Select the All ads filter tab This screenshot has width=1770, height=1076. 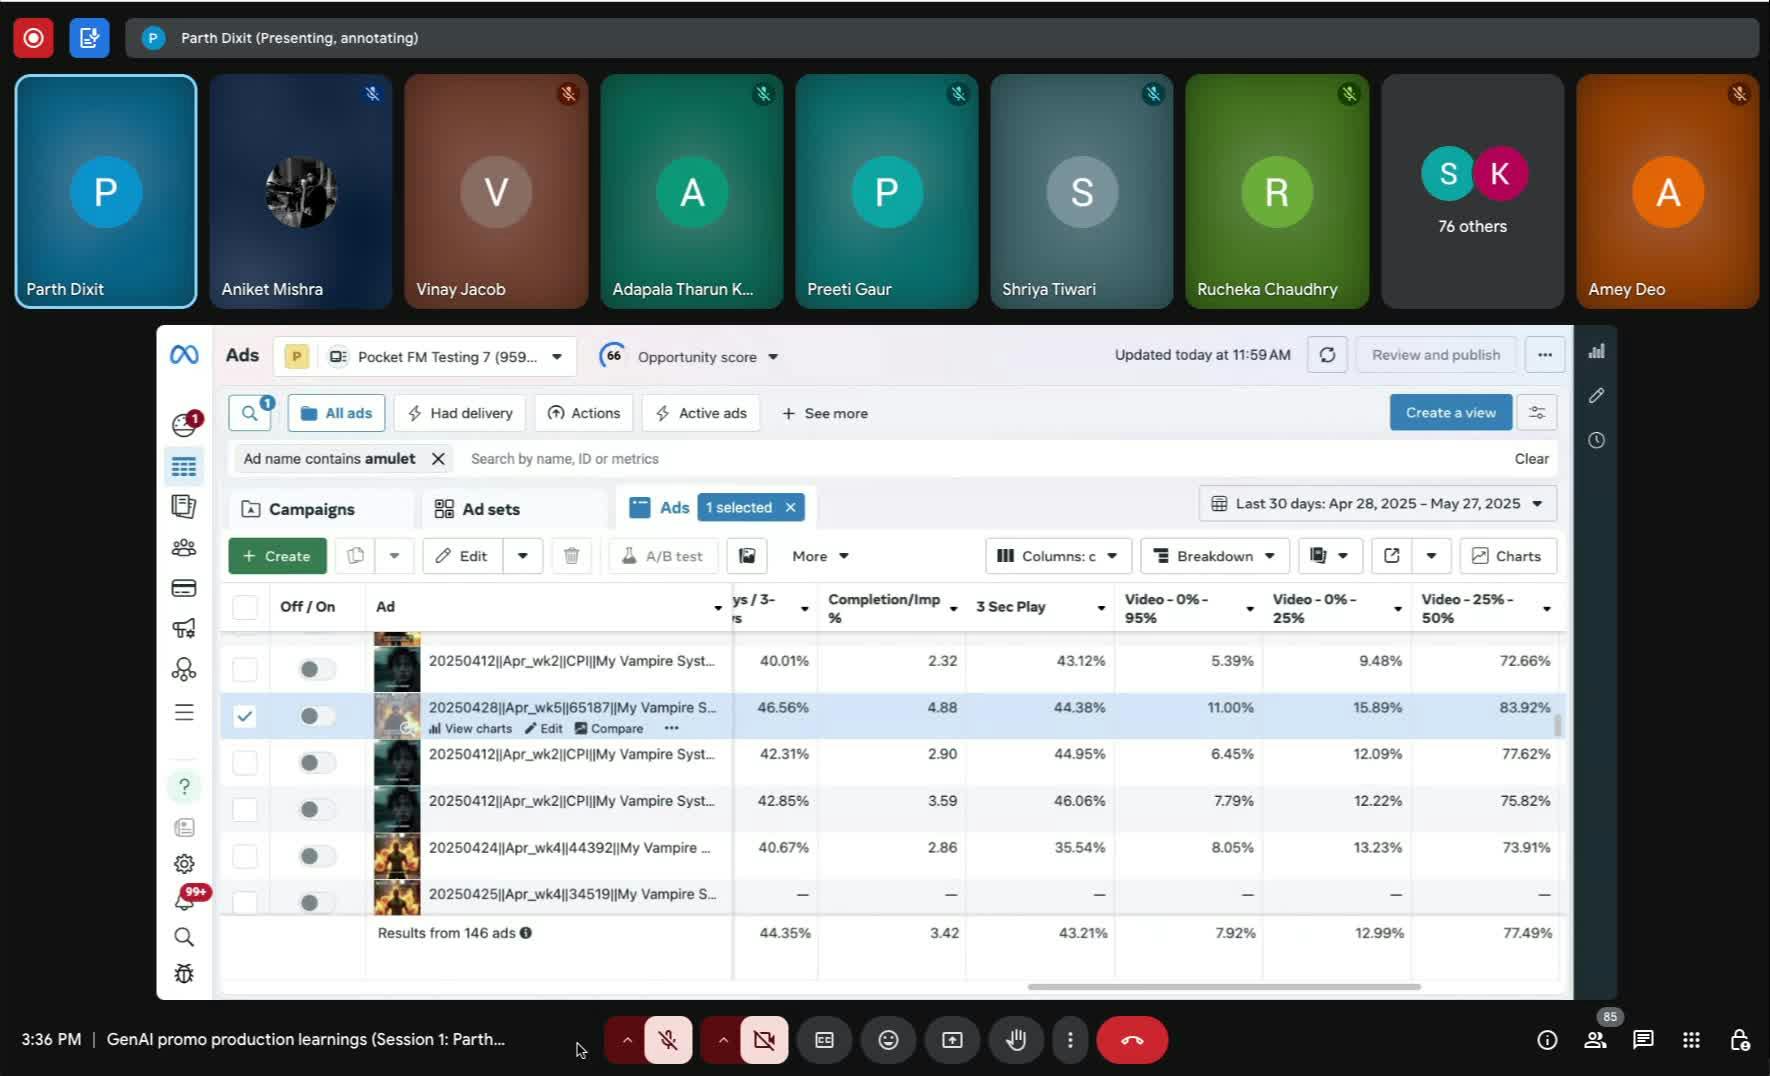(x=337, y=413)
